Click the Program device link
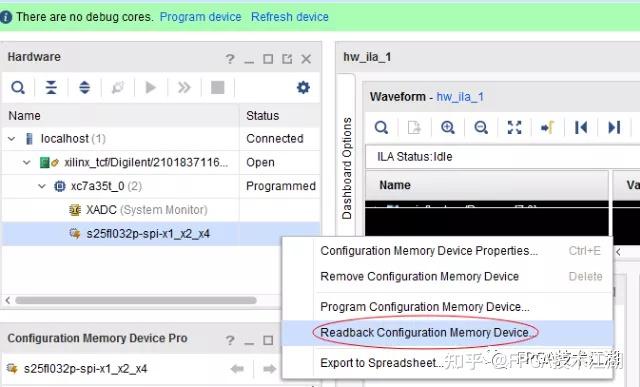The height and width of the screenshot is (387, 640). click(200, 17)
